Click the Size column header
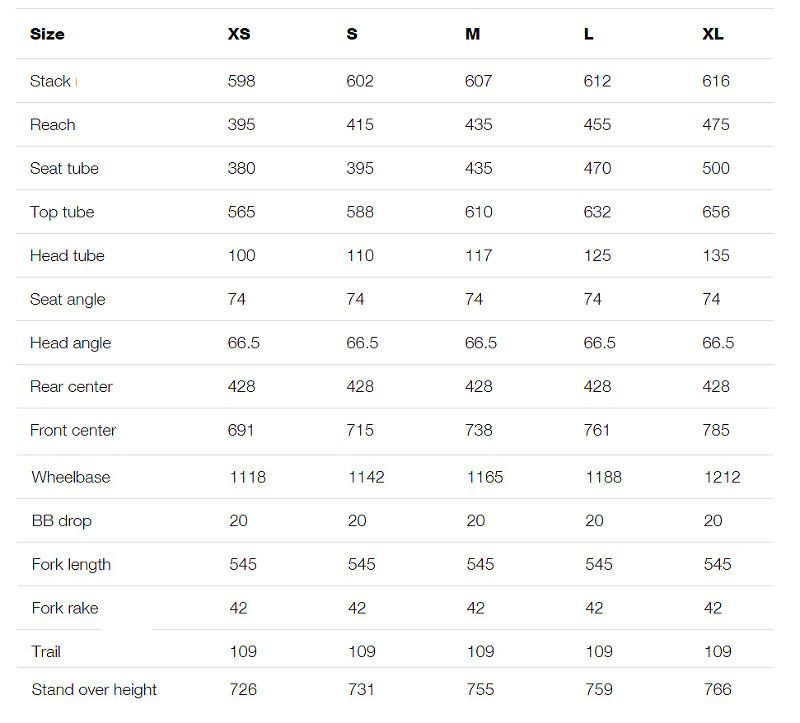 [x=47, y=34]
